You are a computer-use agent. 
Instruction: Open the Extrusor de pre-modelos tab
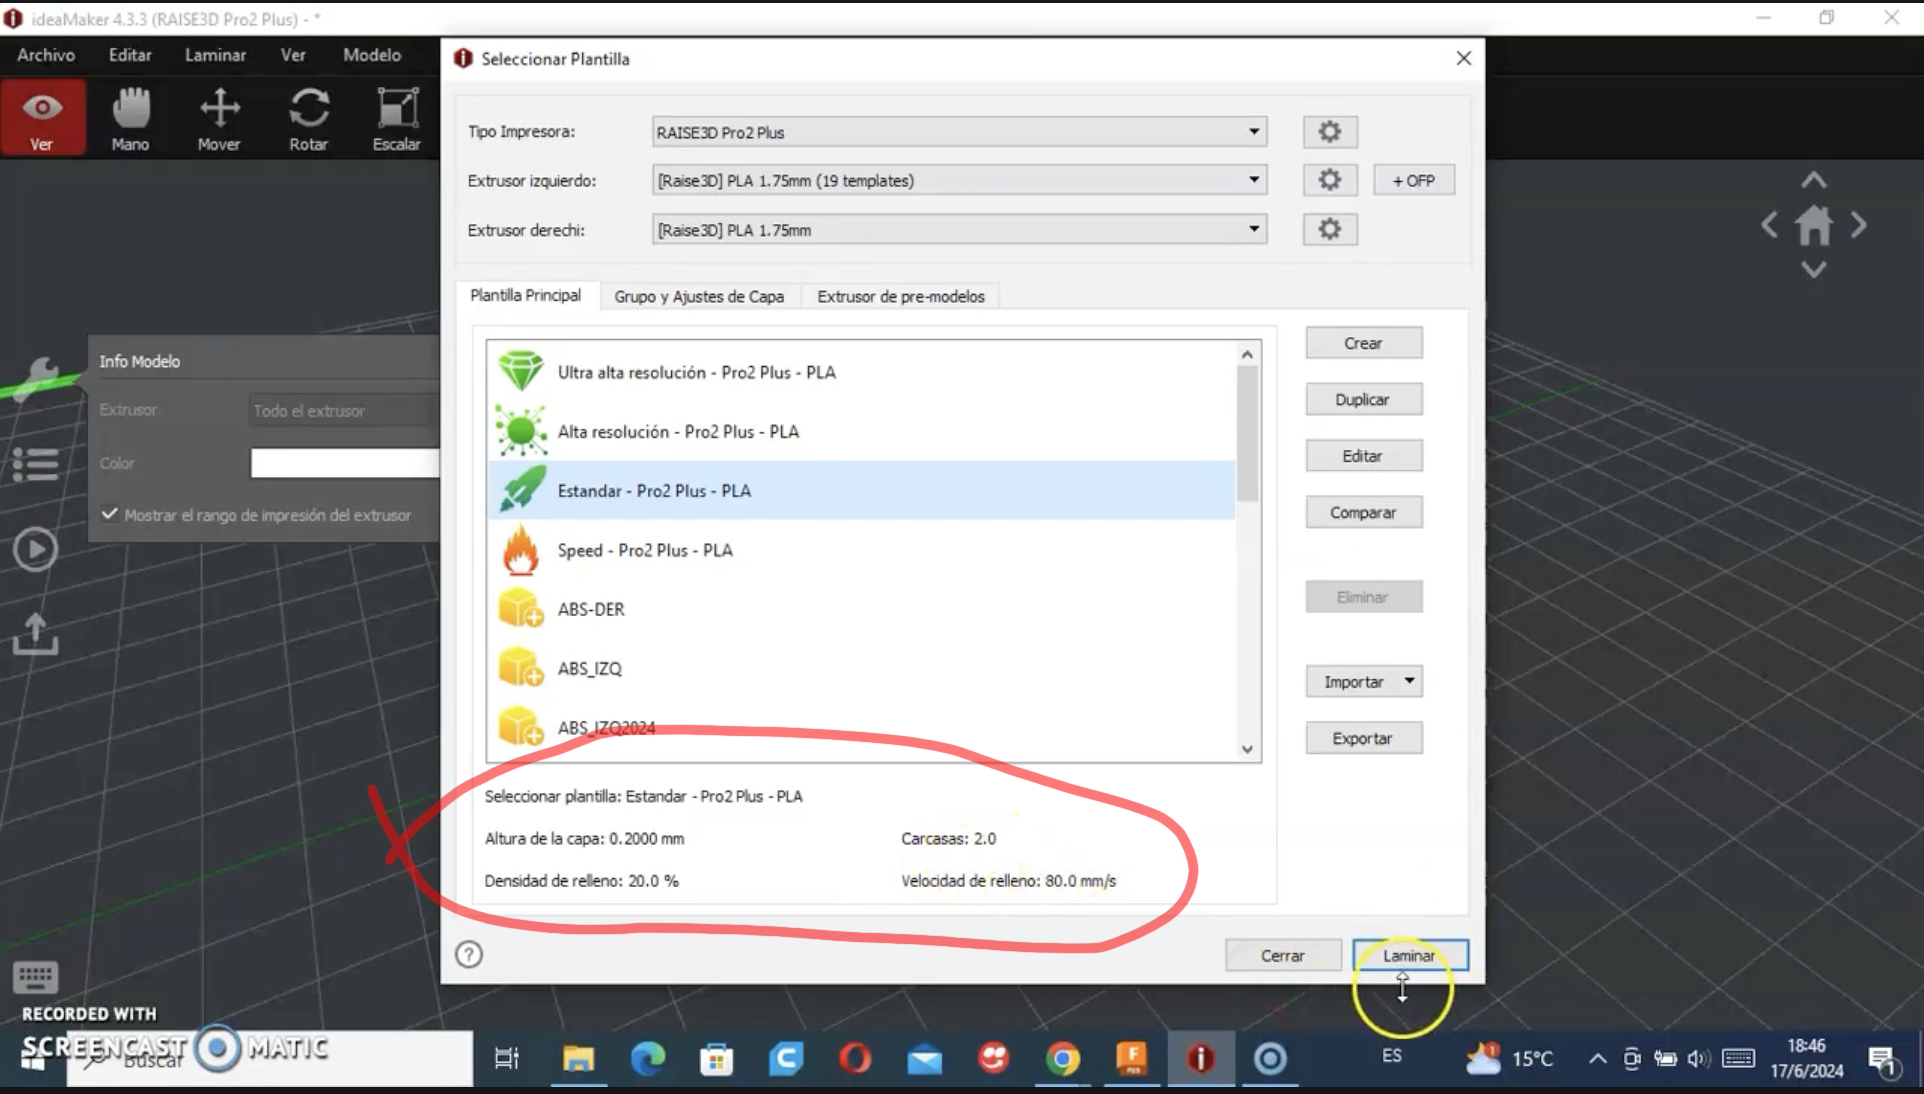pos(900,297)
